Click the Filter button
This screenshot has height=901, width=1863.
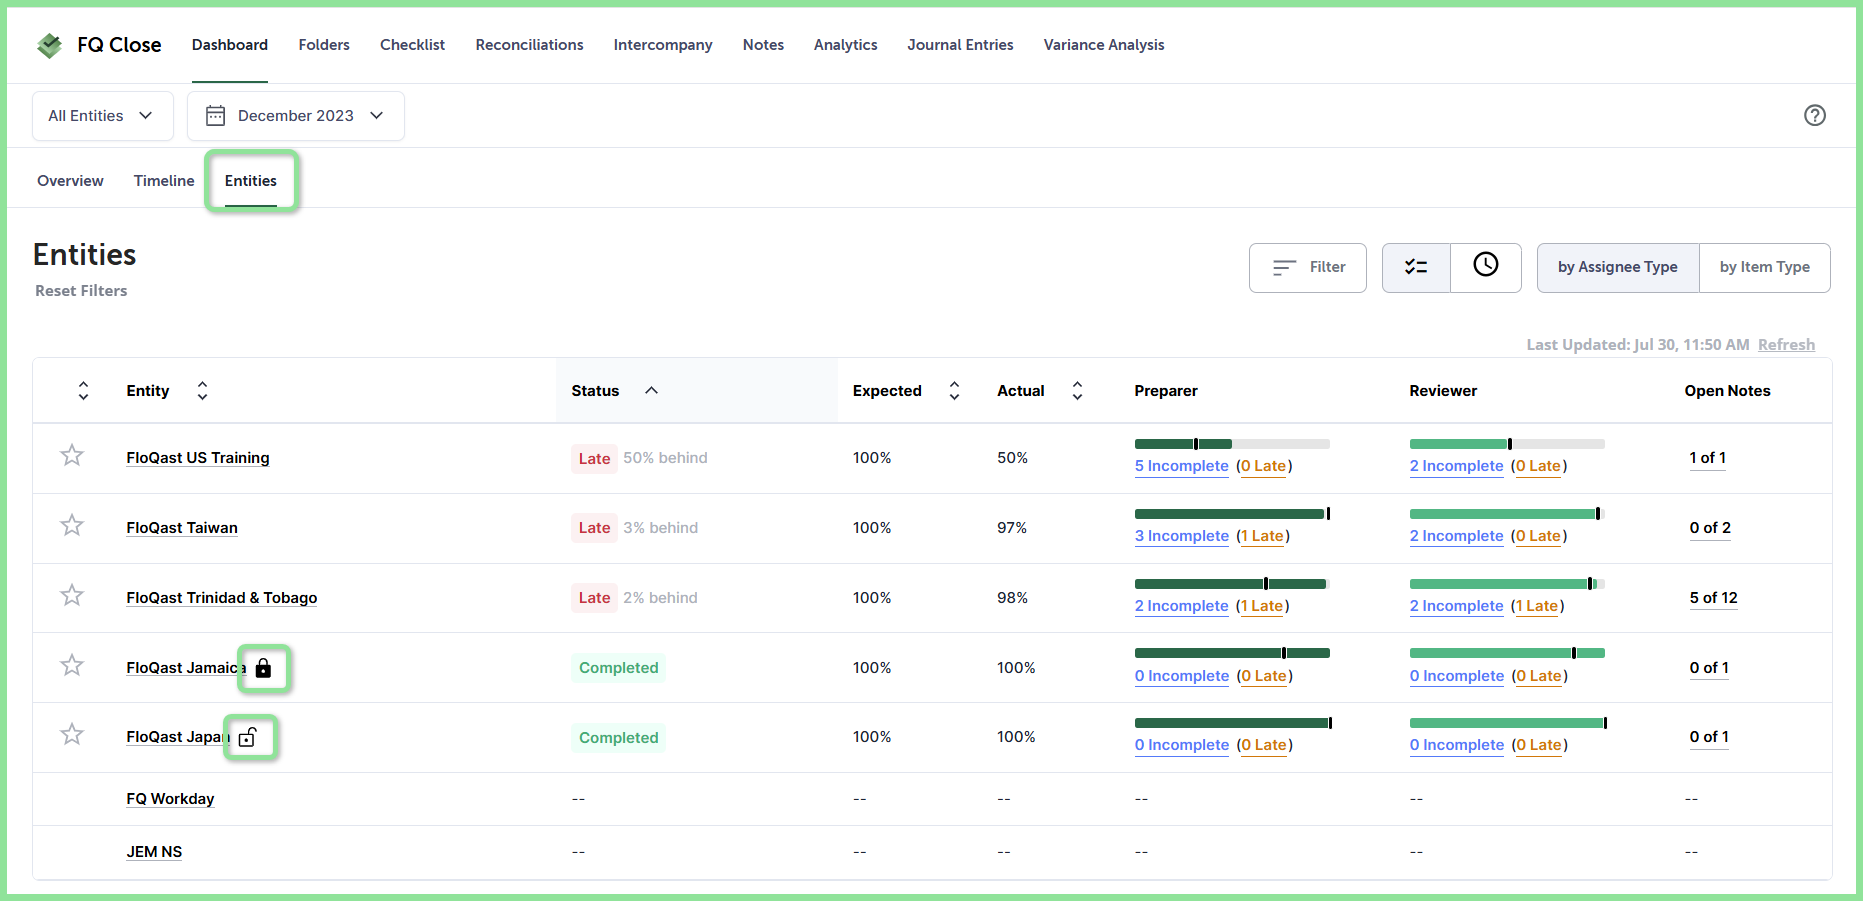[1308, 267]
